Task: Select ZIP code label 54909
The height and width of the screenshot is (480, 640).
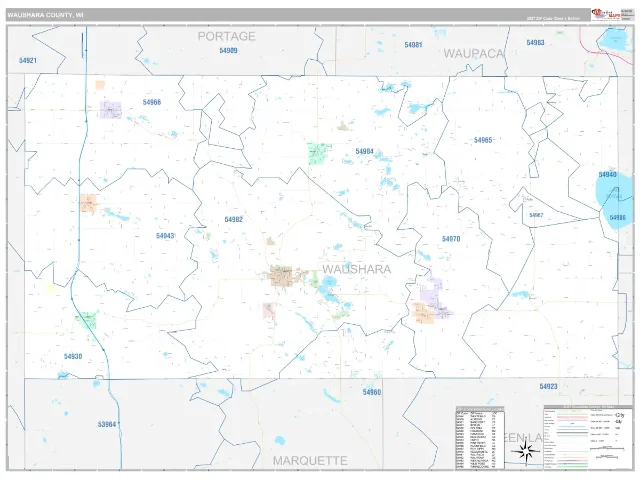Action: point(228,51)
